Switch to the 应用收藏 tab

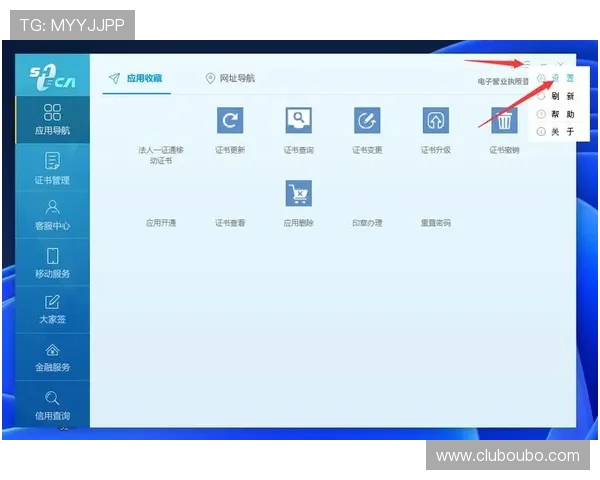pos(136,78)
